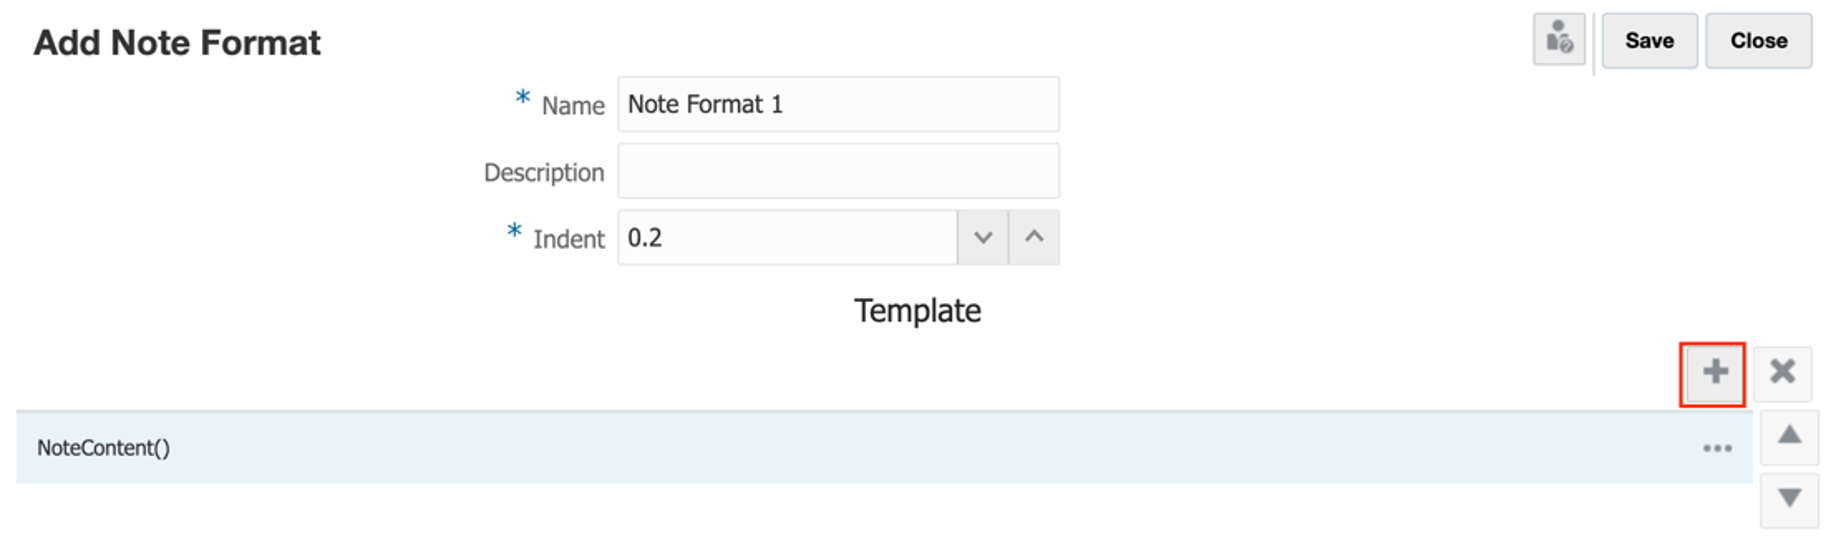Move NoteContent() row down with the down arrow
The width and height of the screenshot is (1836, 547).
(x=1789, y=498)
